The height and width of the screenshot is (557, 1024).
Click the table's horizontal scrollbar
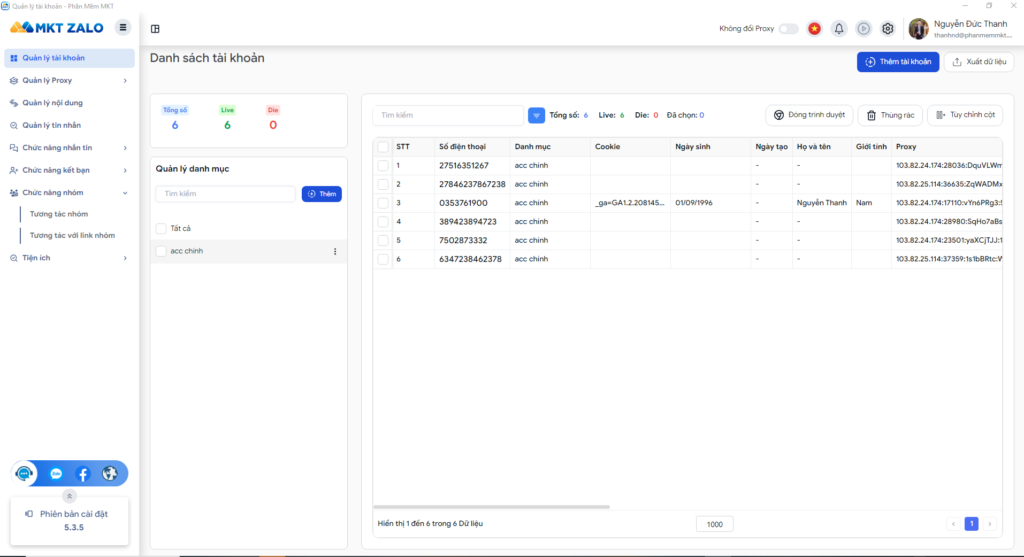pyautogui.click(x=490, y=507)
